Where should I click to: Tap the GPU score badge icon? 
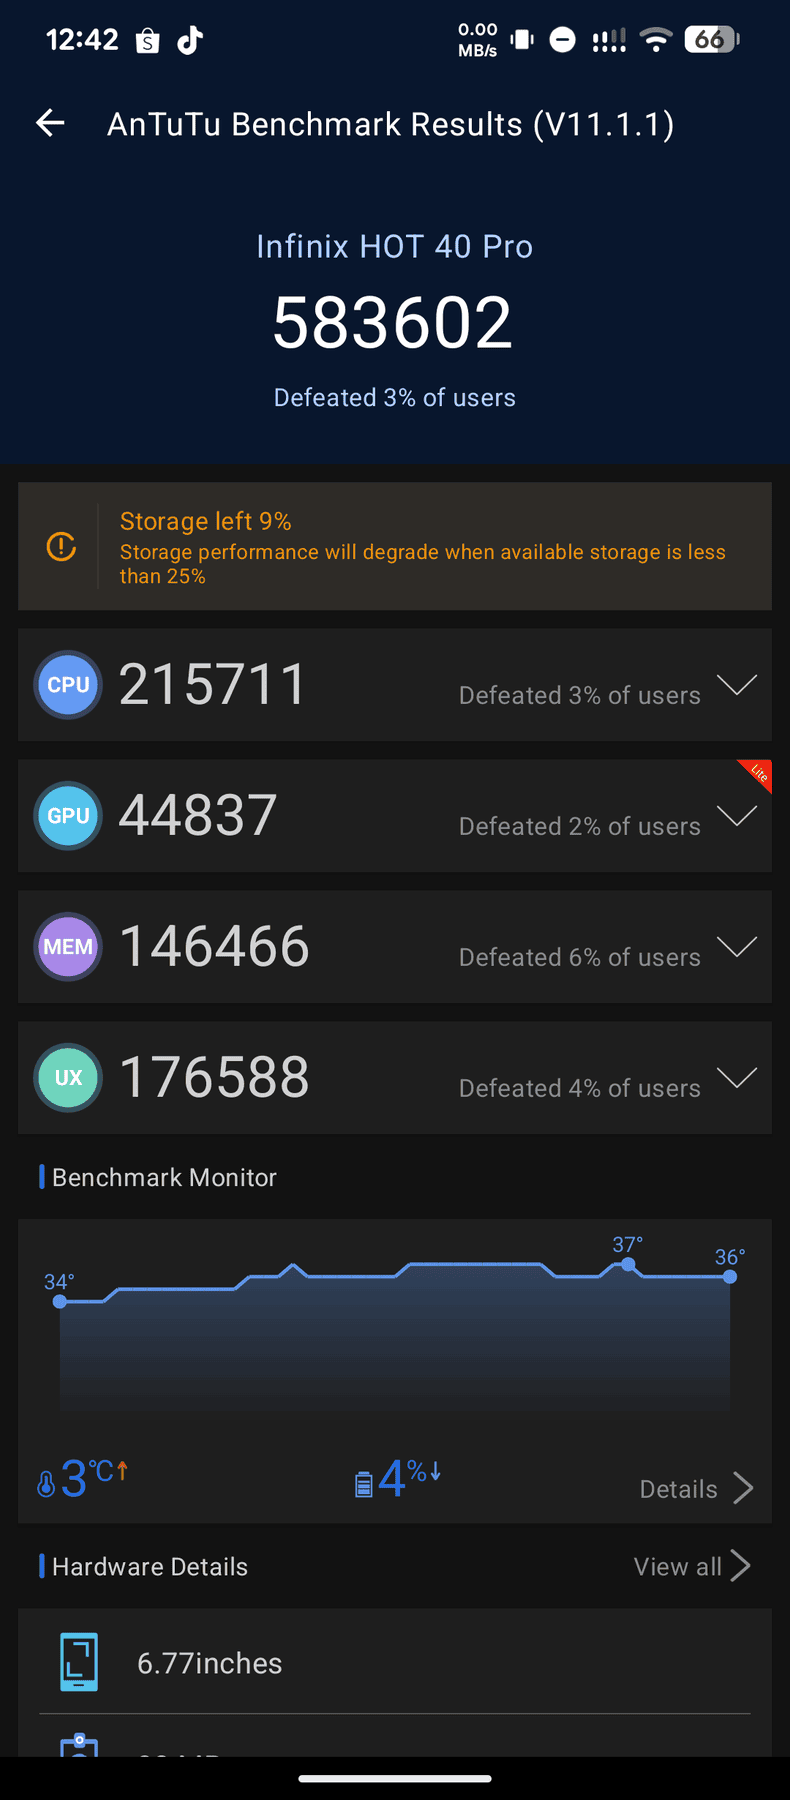point(68,816)
